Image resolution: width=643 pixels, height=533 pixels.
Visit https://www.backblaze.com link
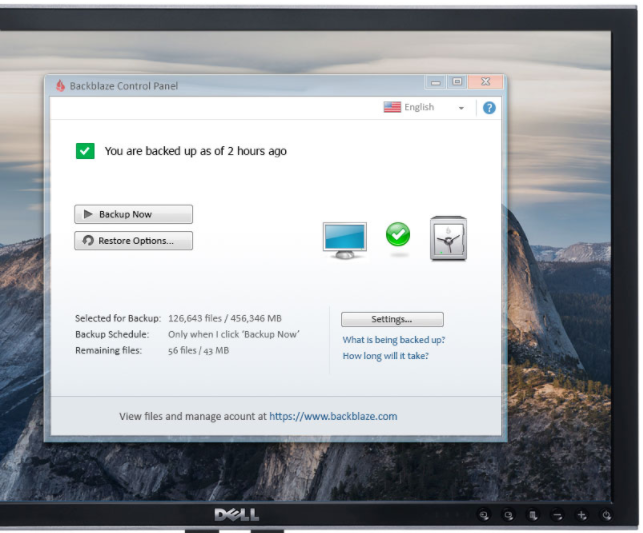[x=333, y=417]
